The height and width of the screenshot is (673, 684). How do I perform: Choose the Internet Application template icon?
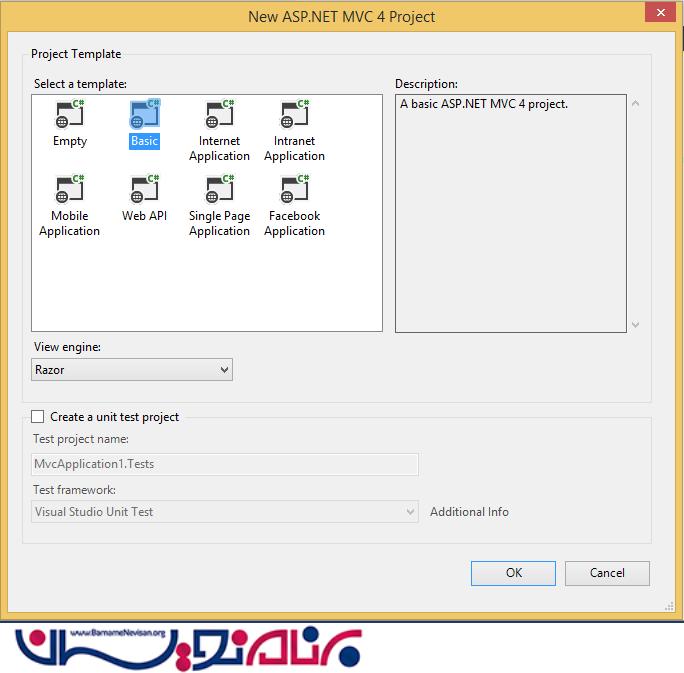[x=220, y=114]
